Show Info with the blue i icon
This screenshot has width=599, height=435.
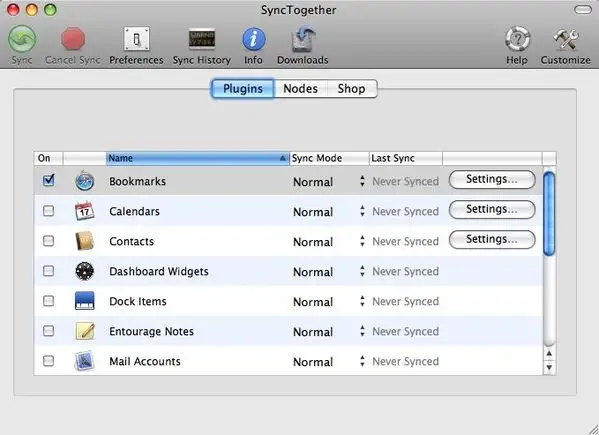(x=254, y=39)
